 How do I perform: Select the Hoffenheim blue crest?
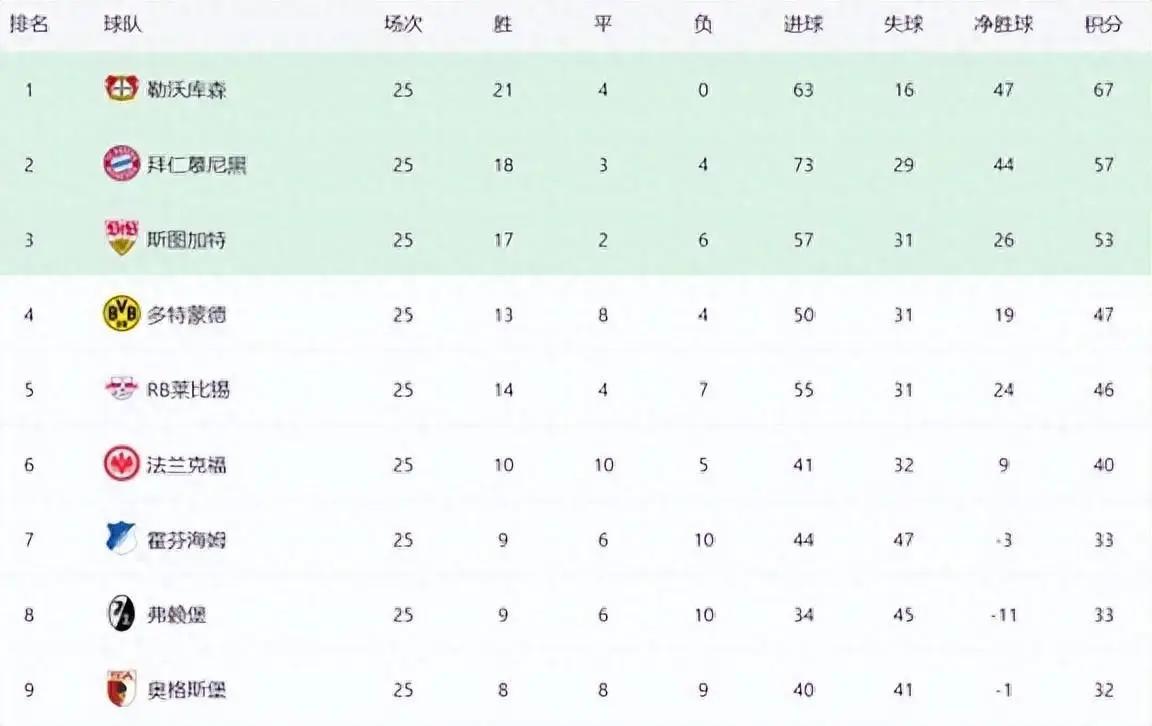point(121,539)
